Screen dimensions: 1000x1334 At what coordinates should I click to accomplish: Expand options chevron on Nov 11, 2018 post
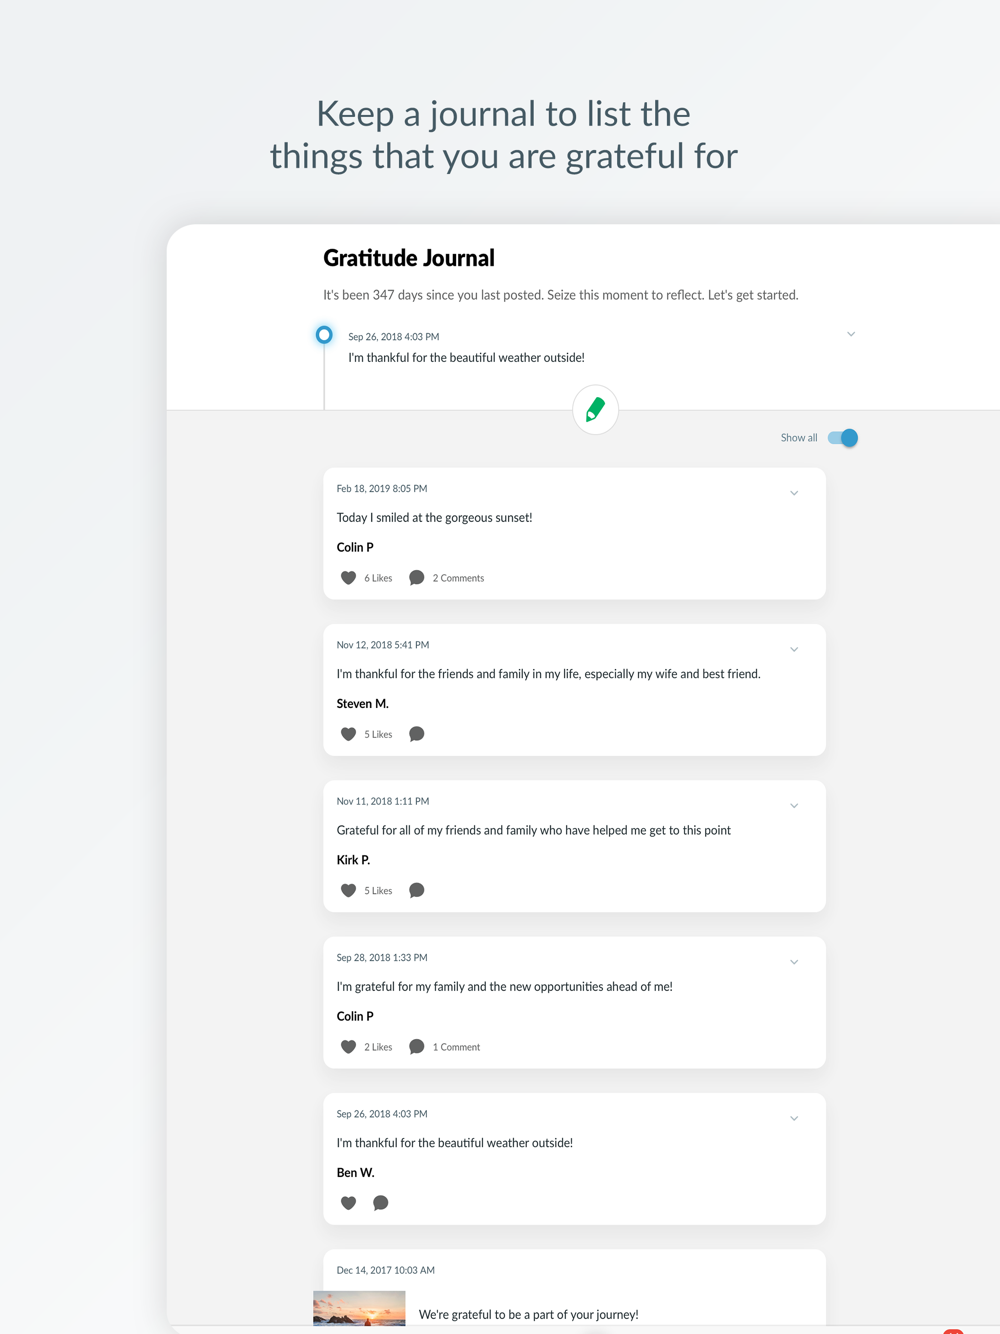point(794,805)
